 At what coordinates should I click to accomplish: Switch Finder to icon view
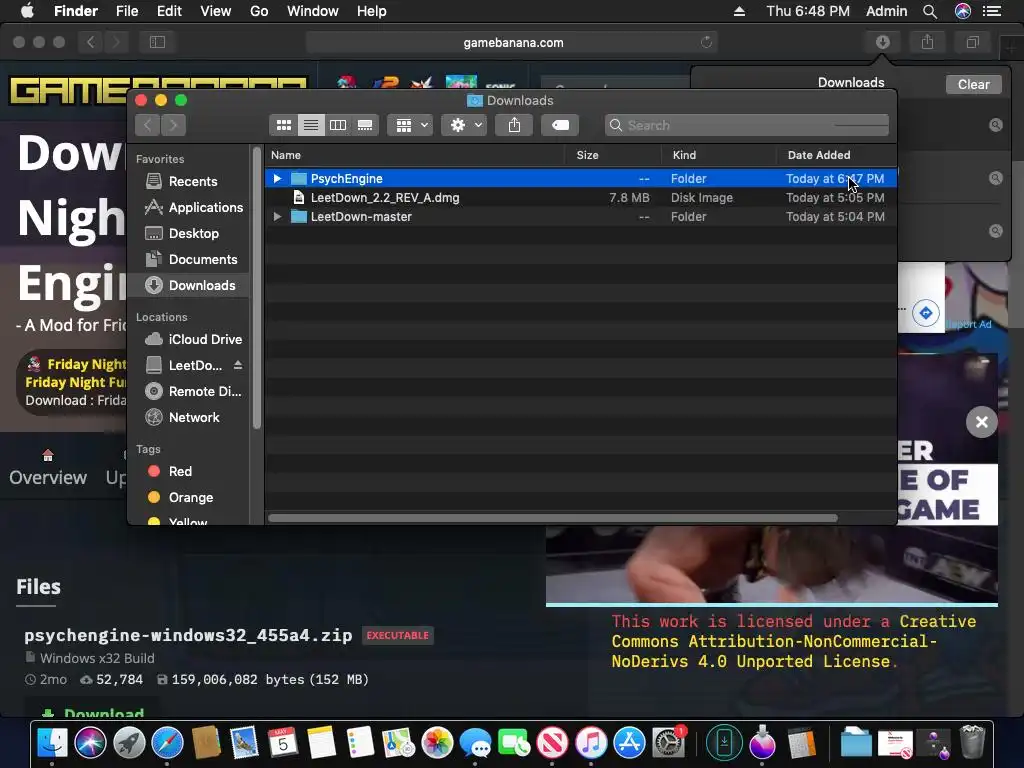click(283, 125)
